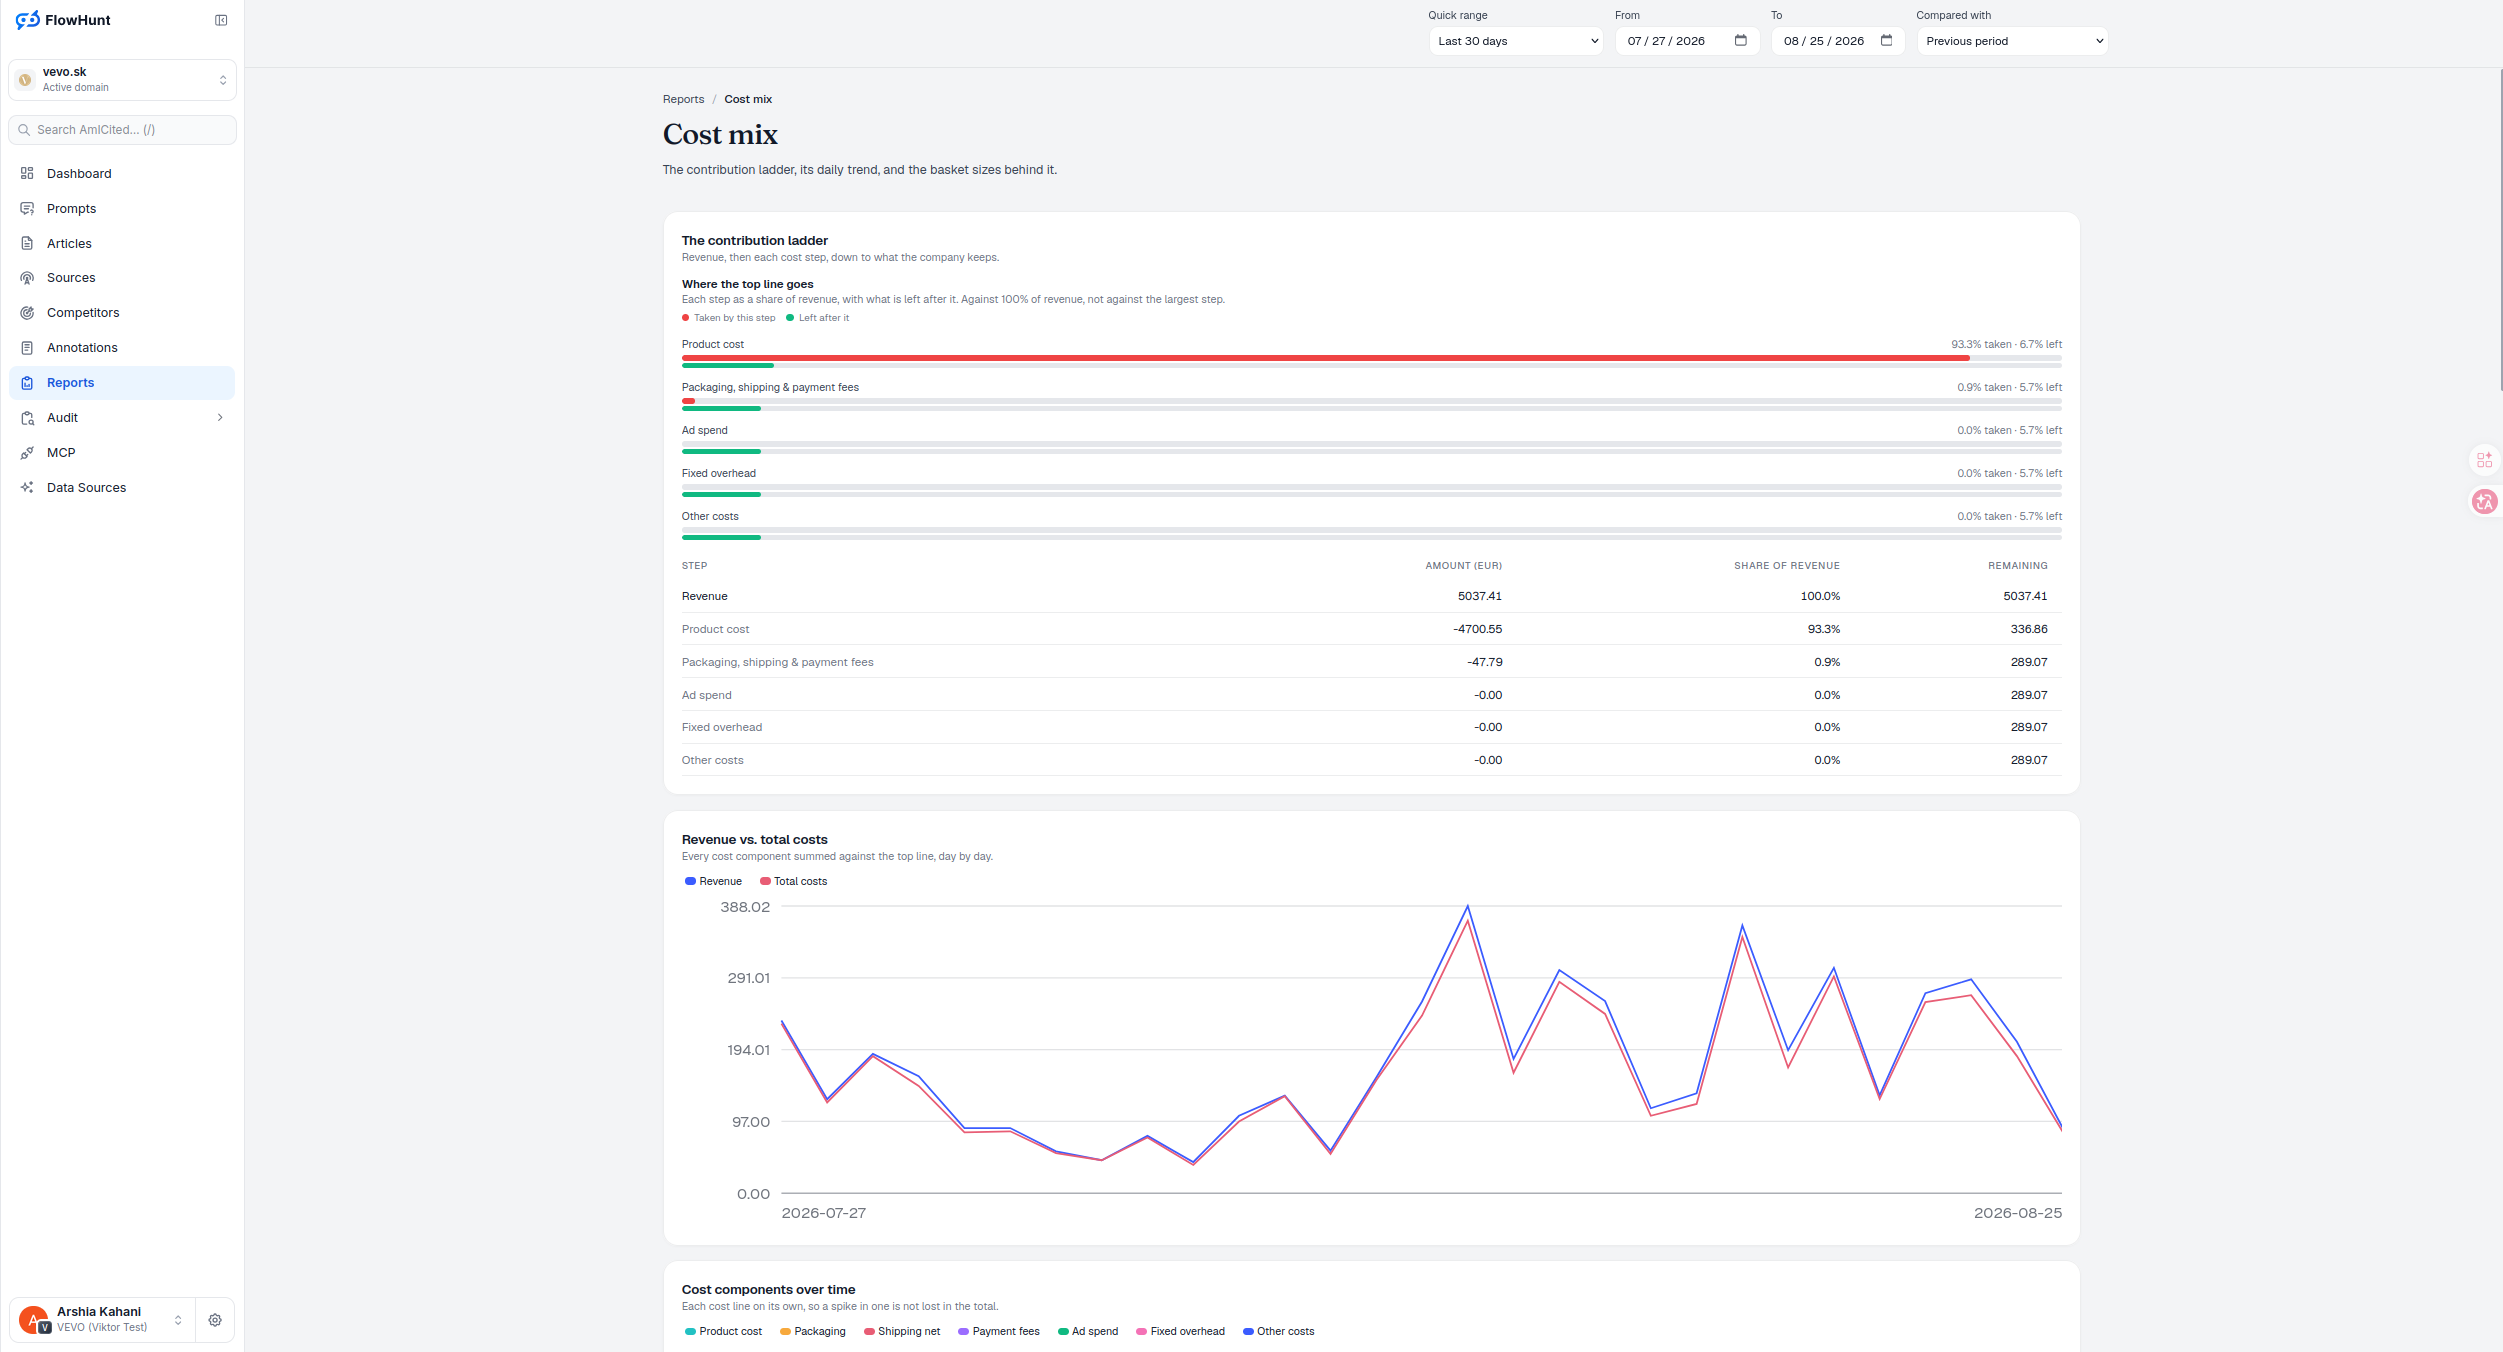Focus the Search AmICited input field
Screen dimensions: 2503x1352
point(123,130)
